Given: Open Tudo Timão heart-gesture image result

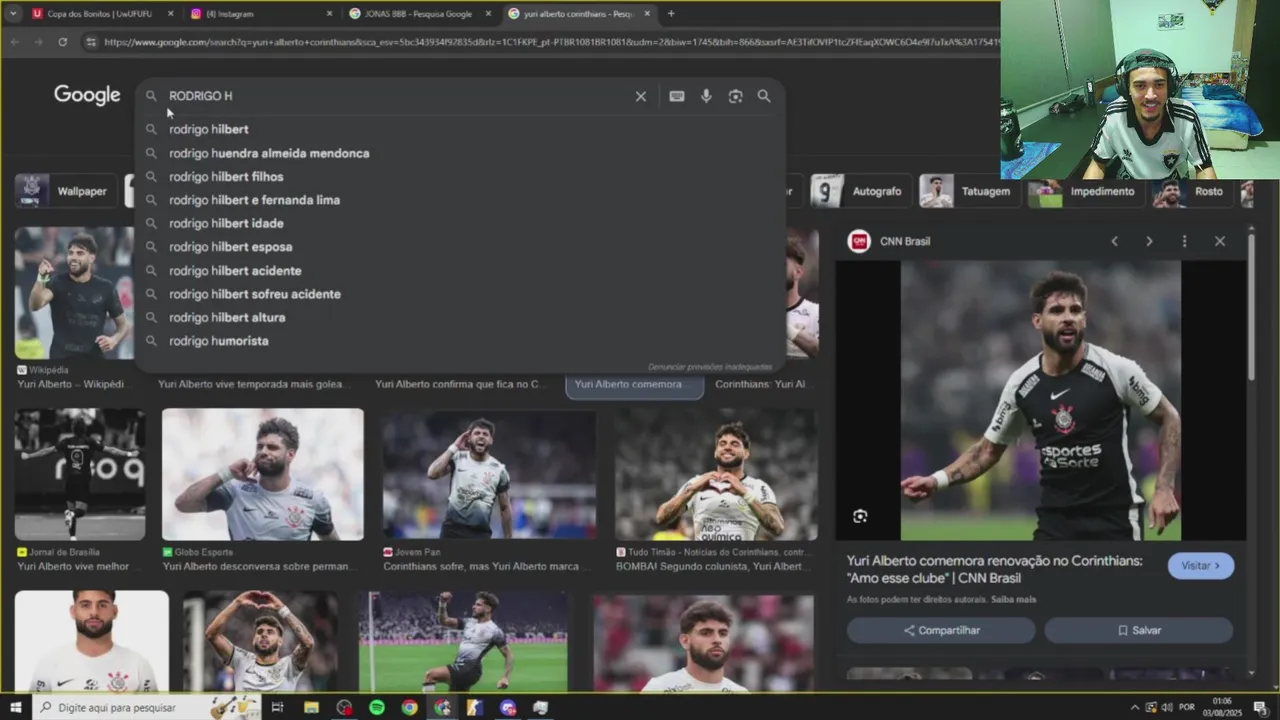Looking at the screenshot, I should (716, 474).
